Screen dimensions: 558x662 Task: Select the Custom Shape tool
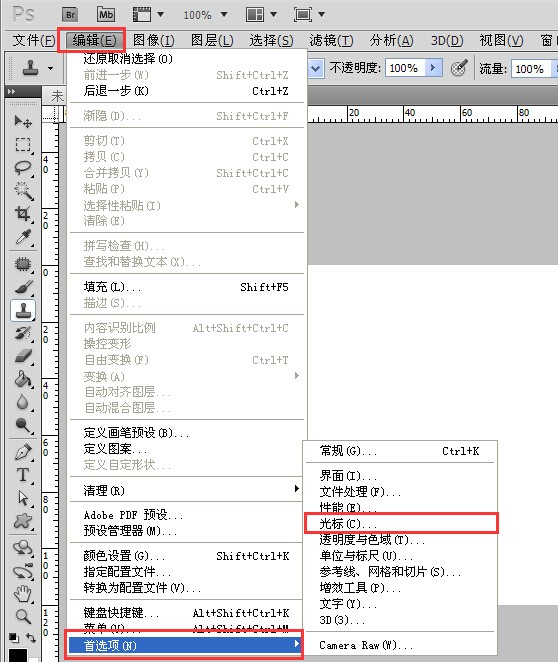(x=23, y=521)
